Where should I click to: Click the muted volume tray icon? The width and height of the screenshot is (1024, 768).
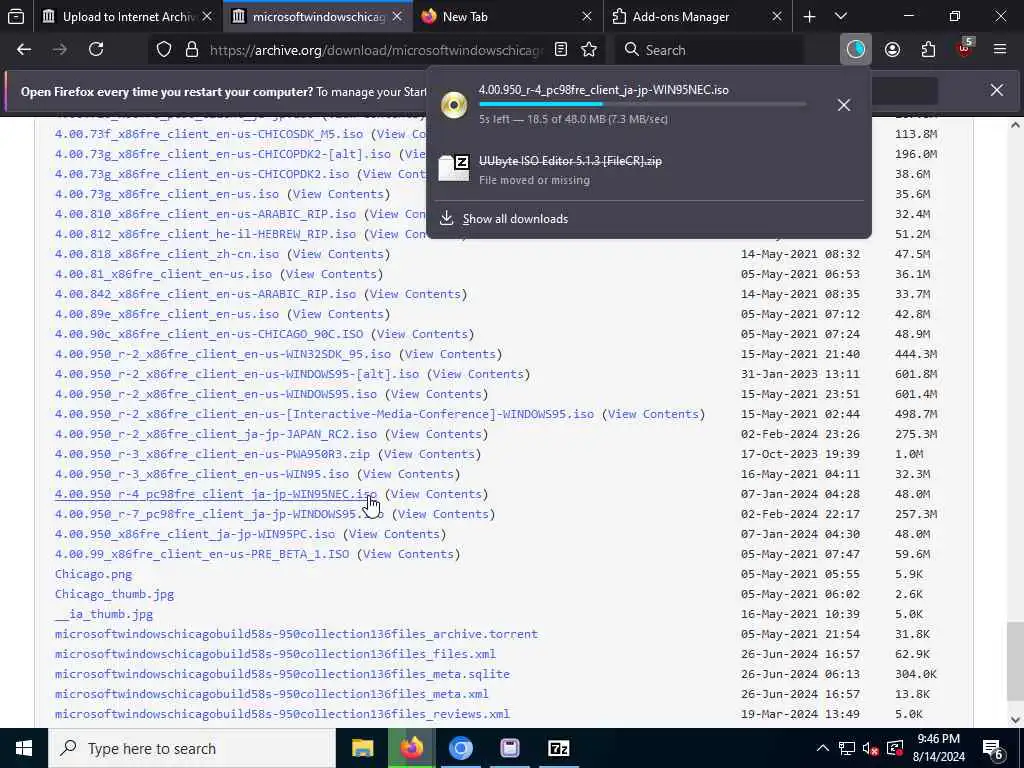coord(870,748)
